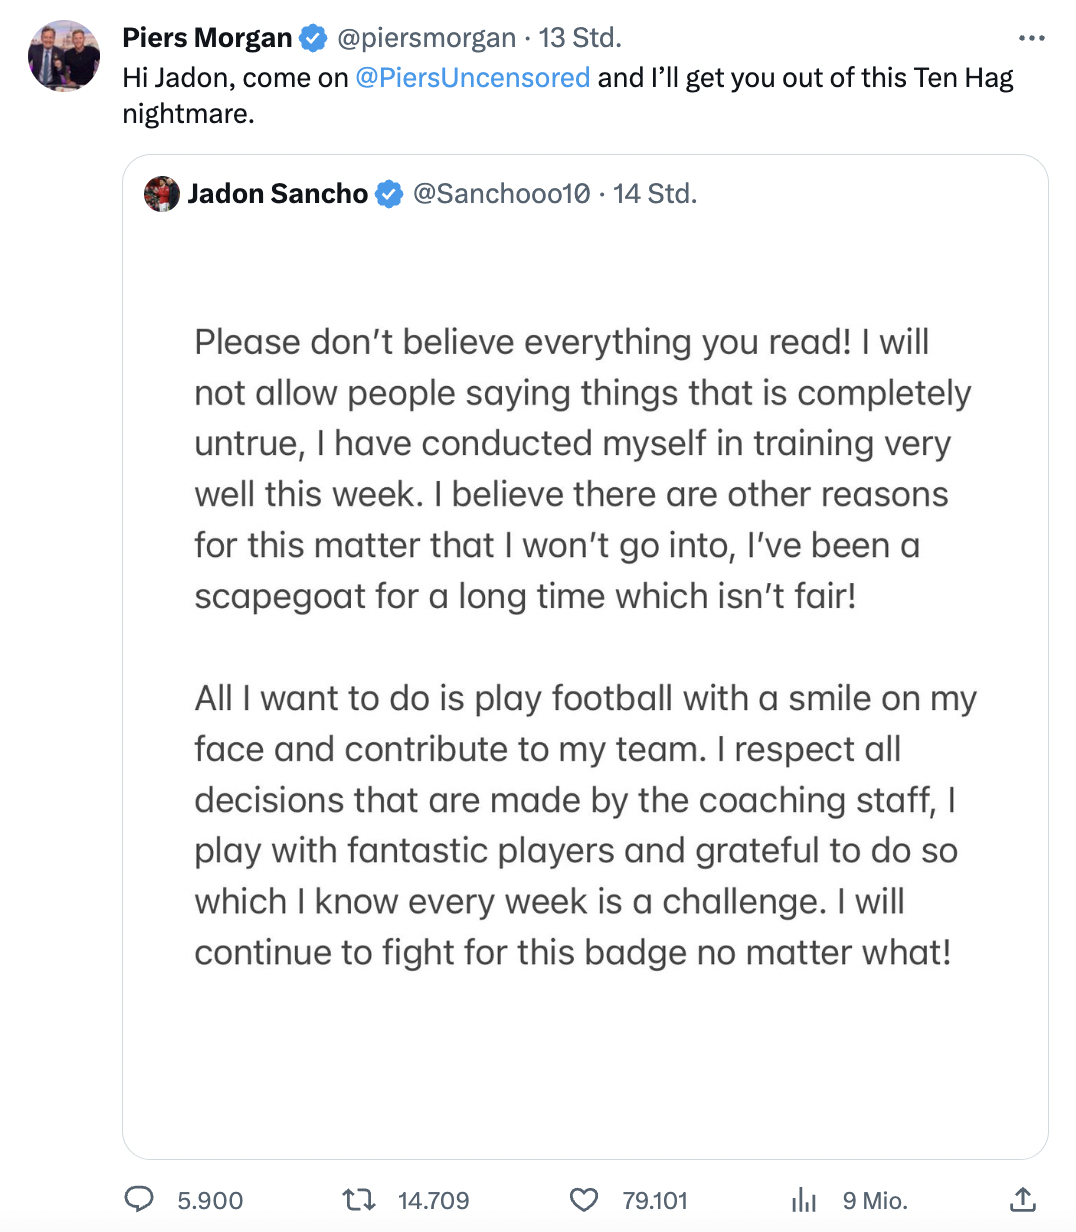Open the 13 Std. timestamp link
Viewport: 1076px width, 1232px height.
click(580, 39)
